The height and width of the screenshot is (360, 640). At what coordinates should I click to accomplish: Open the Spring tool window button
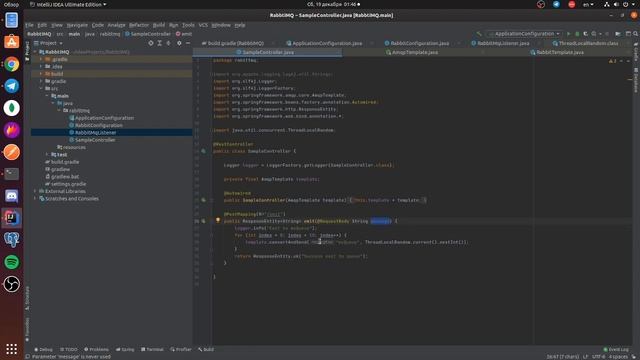pos(125,349)
